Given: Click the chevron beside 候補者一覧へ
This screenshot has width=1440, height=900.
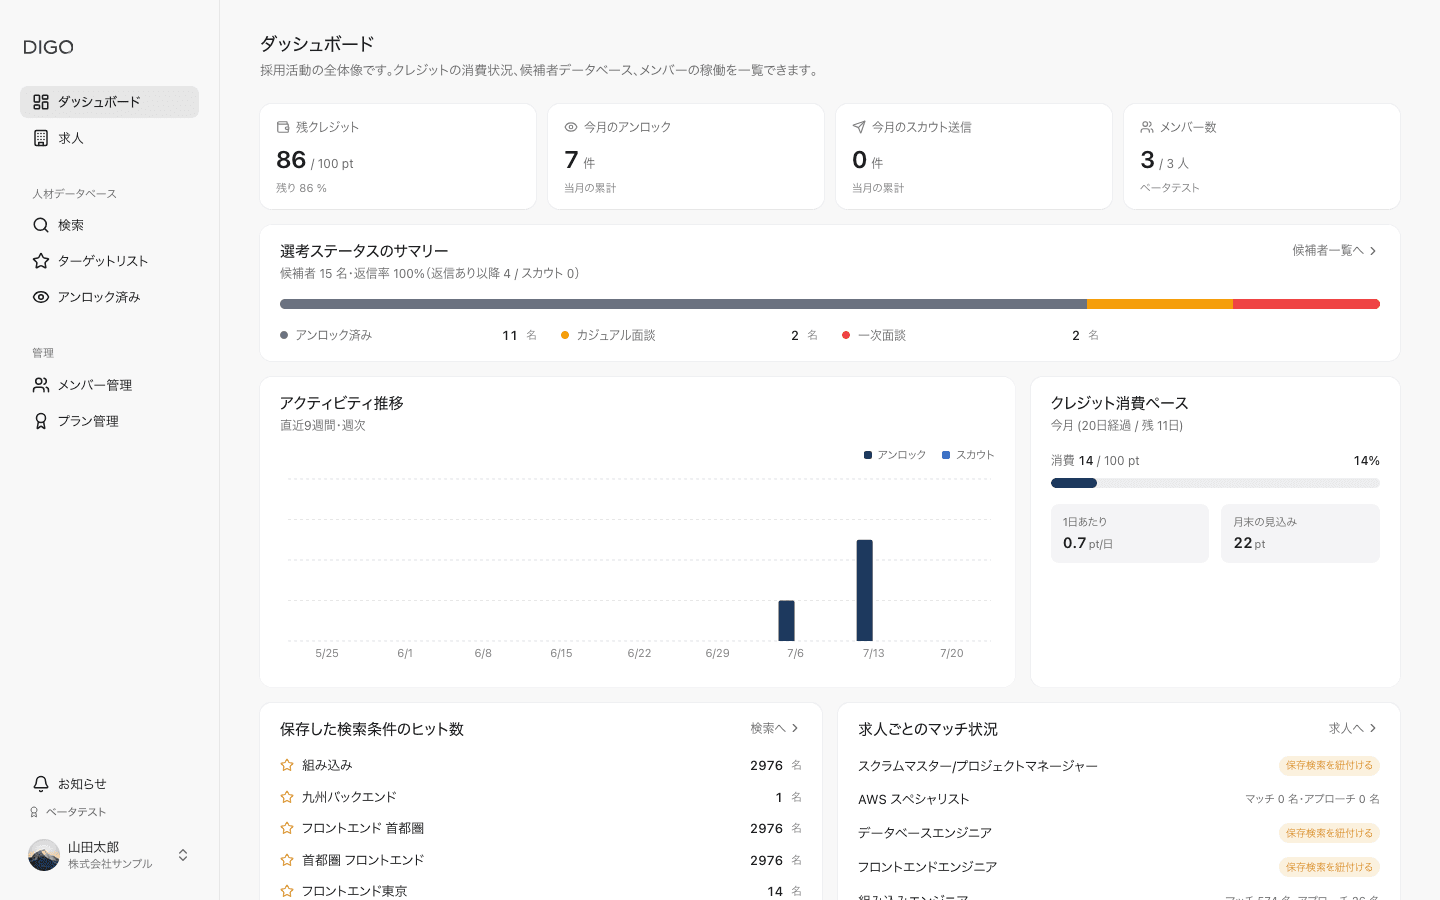Looking at the screenshot, I should click(x=1373, y=251).
